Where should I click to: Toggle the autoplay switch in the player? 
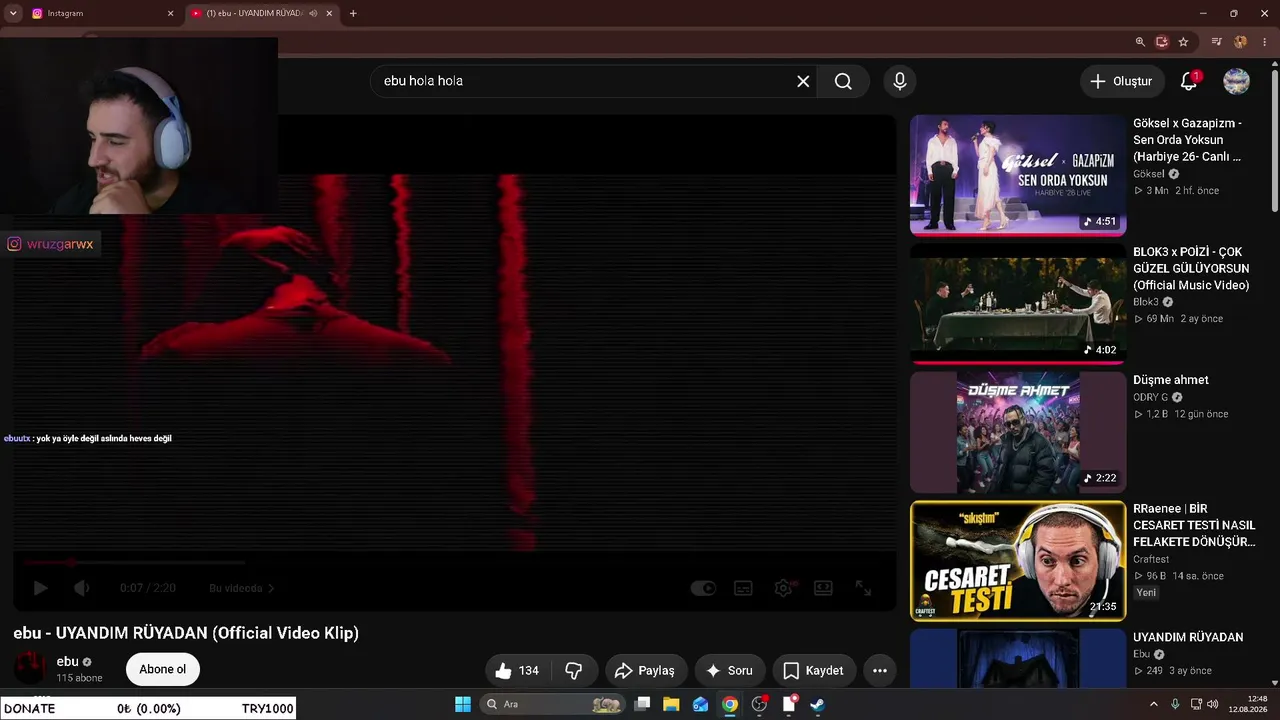pyautogui.click(x=704, y=588)
